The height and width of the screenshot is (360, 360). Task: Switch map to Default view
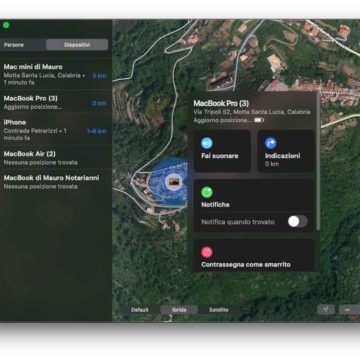click(x=140, y=310)
